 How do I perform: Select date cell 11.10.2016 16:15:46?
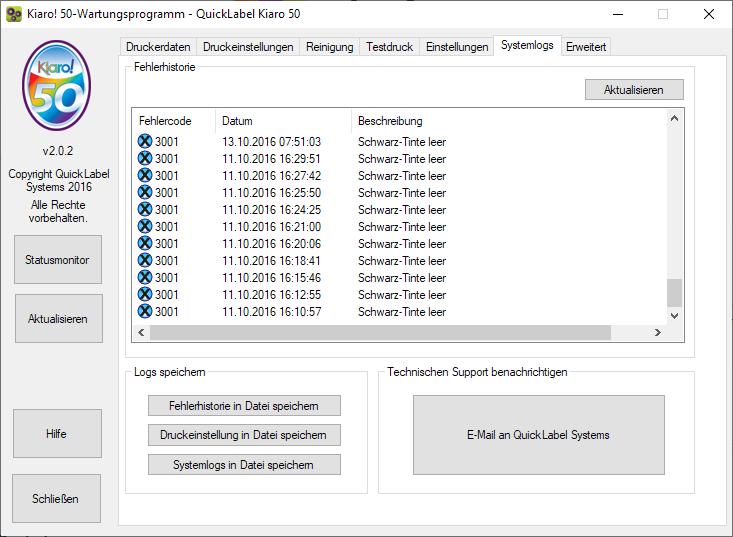(x=271, y=278)
